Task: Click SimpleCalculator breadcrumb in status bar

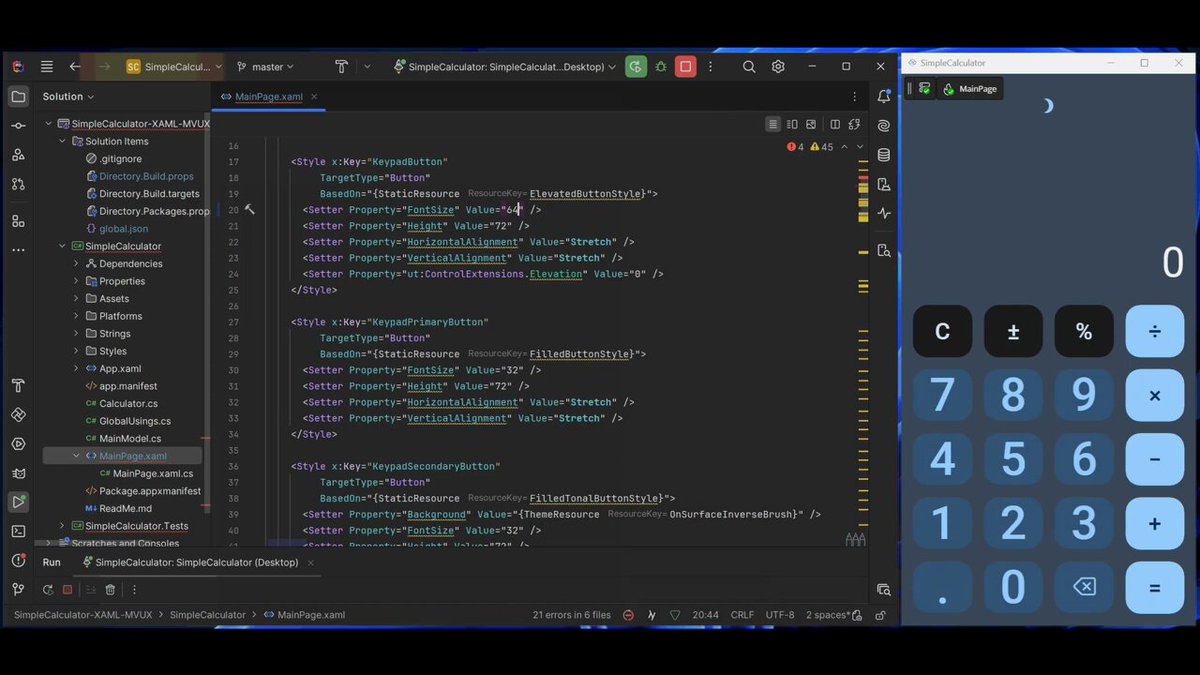Action: pos(207,615)
